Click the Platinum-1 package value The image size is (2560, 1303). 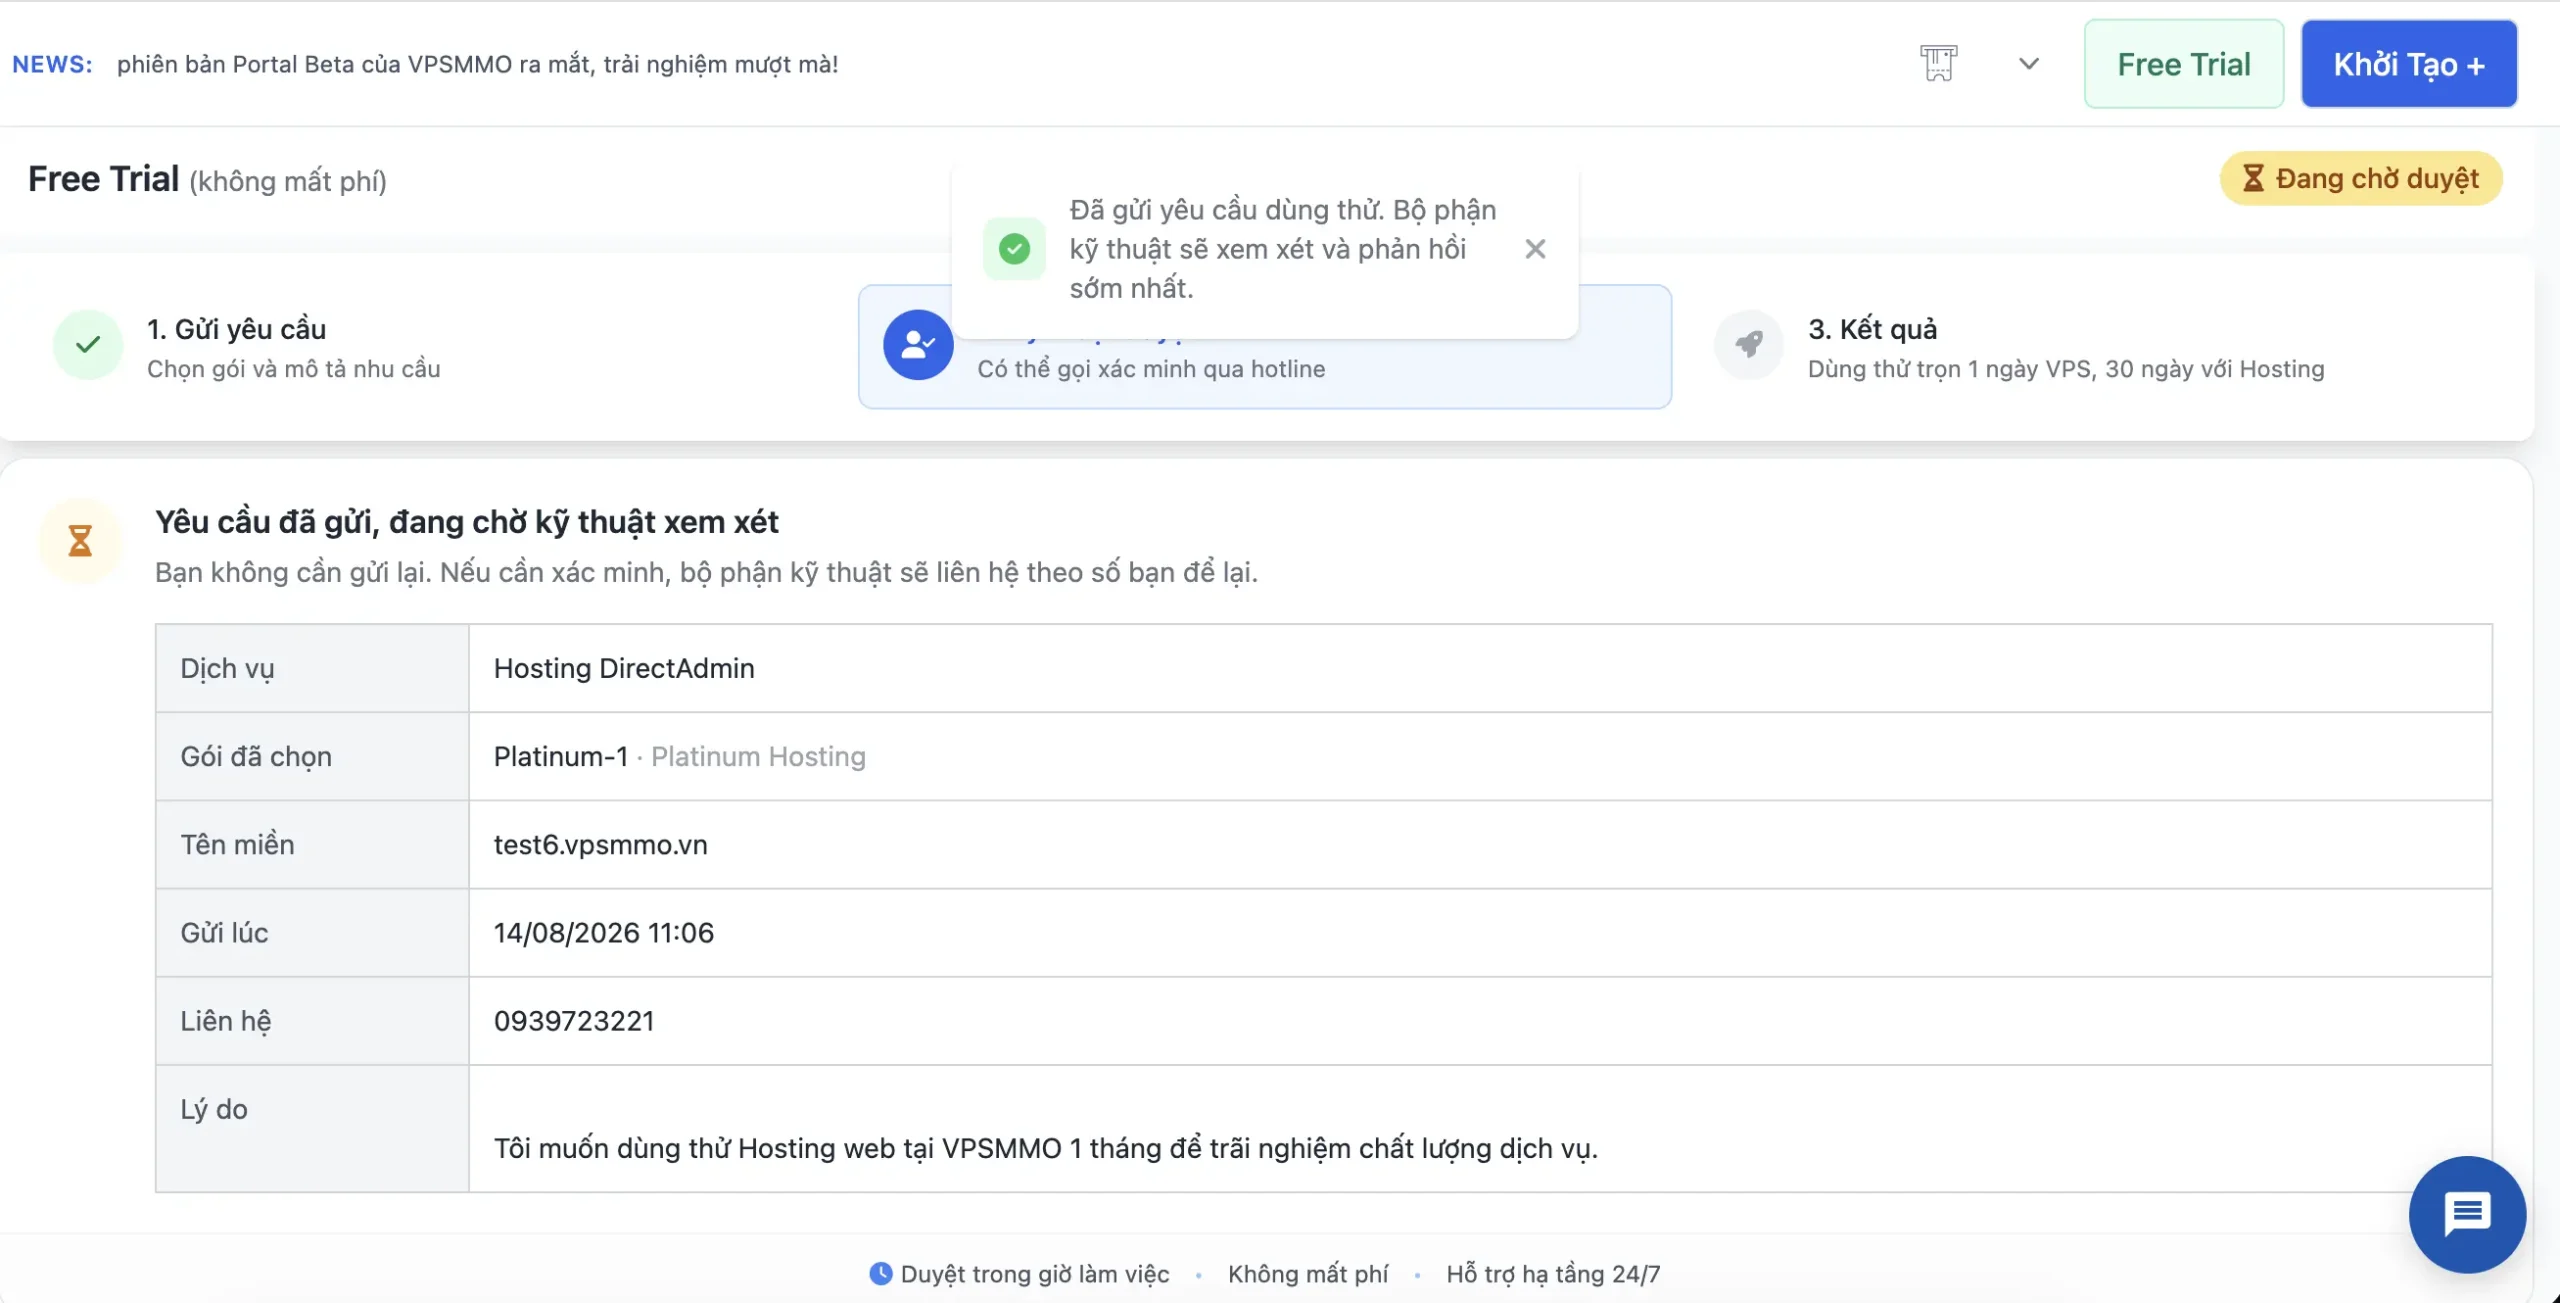point(561,756)
